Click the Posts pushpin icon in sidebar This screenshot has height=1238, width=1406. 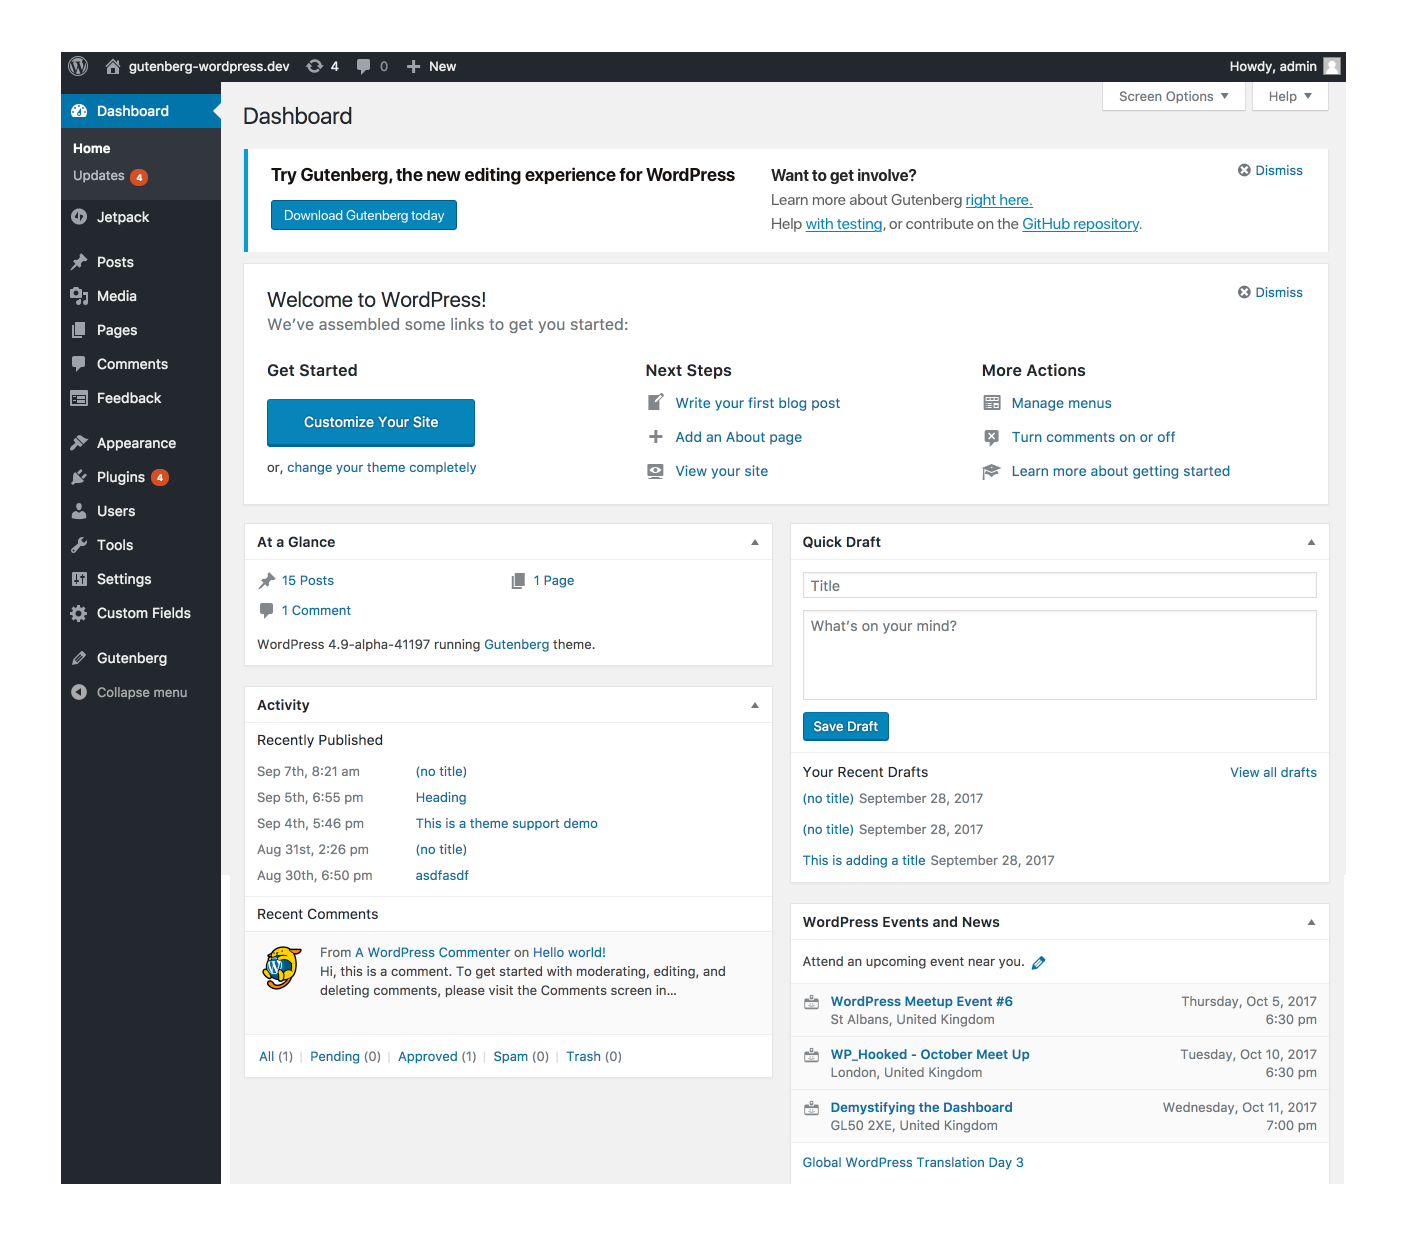[79, 262]
